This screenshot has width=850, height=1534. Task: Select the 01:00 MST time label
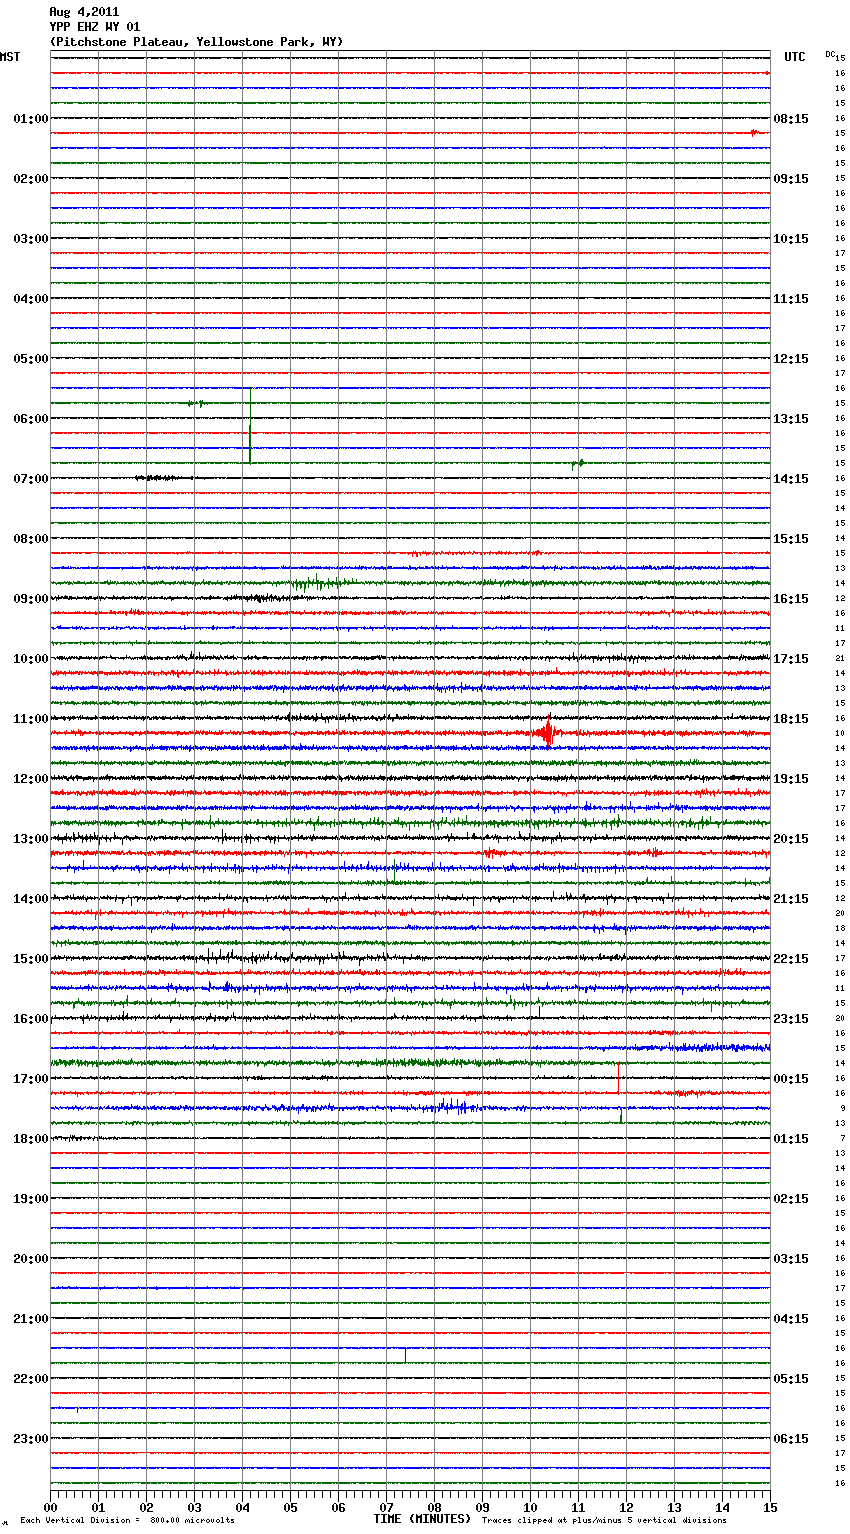click(x=31, y=119)
